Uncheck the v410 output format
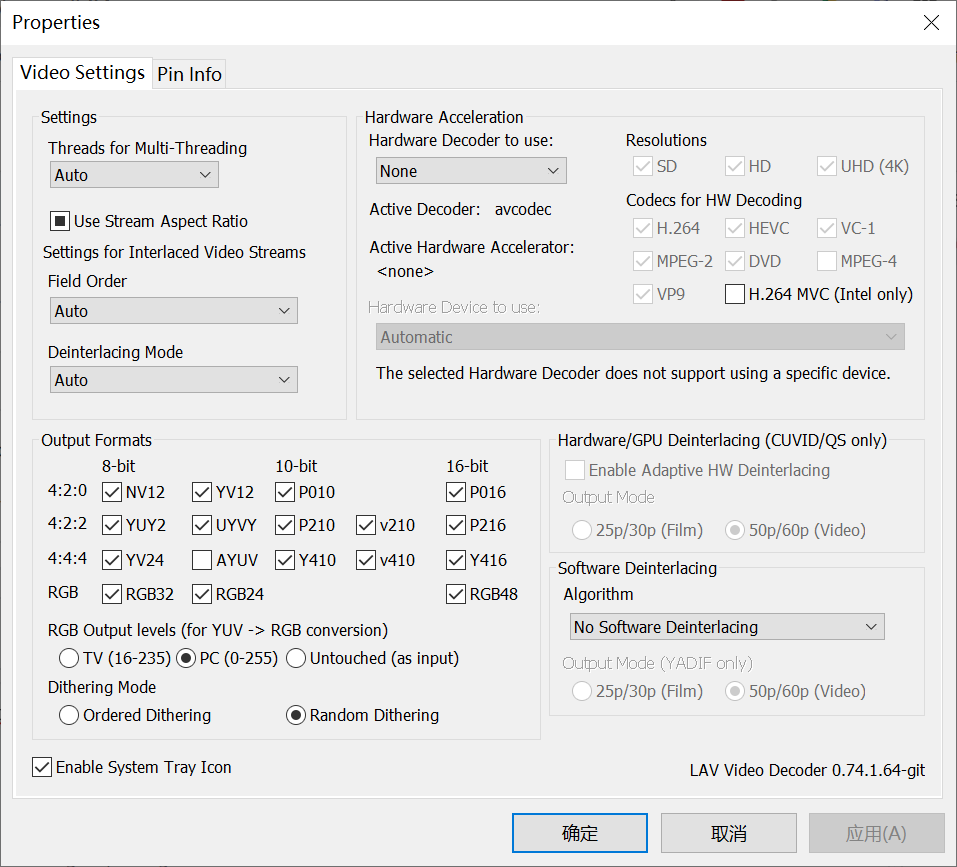This screenshot has width=957, height=867. pos(366,559)
